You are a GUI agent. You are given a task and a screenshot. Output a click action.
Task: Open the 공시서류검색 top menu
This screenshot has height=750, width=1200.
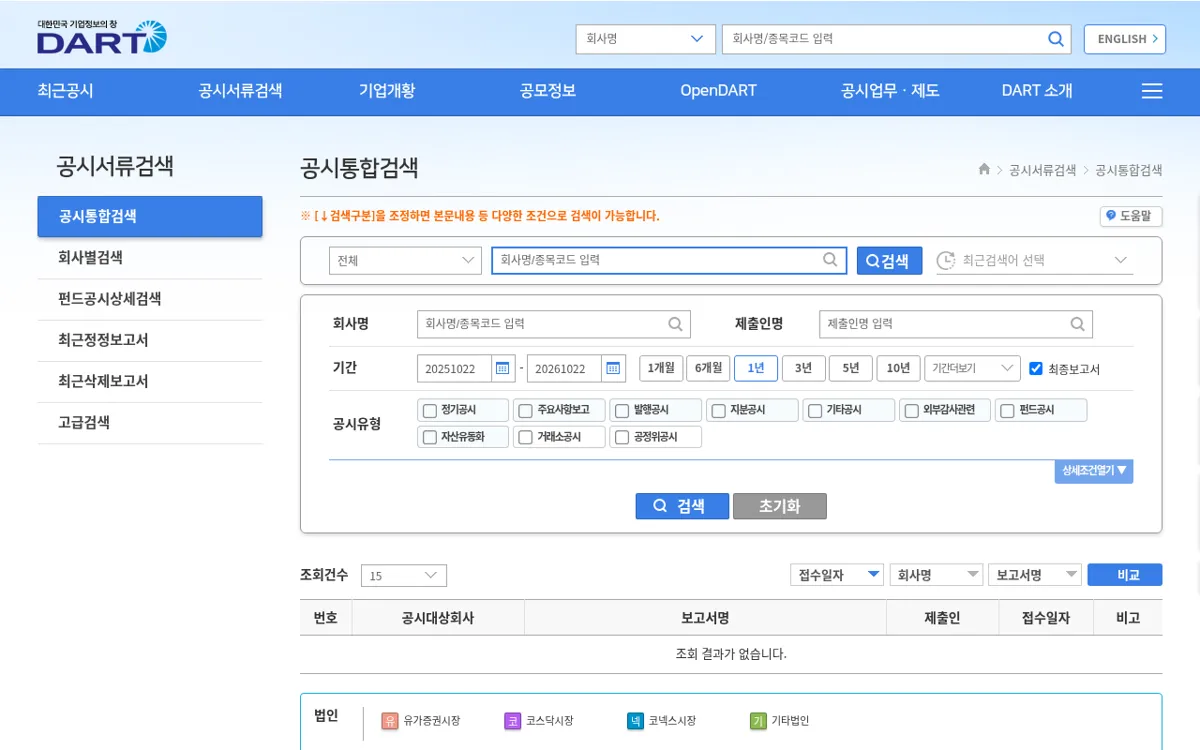pos(240,91)
